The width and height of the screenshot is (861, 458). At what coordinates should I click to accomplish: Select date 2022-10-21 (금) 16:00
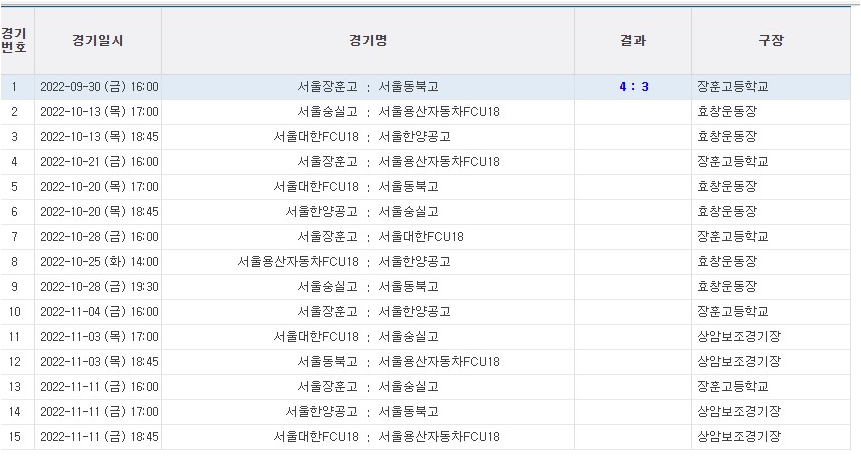coord(99,162)
